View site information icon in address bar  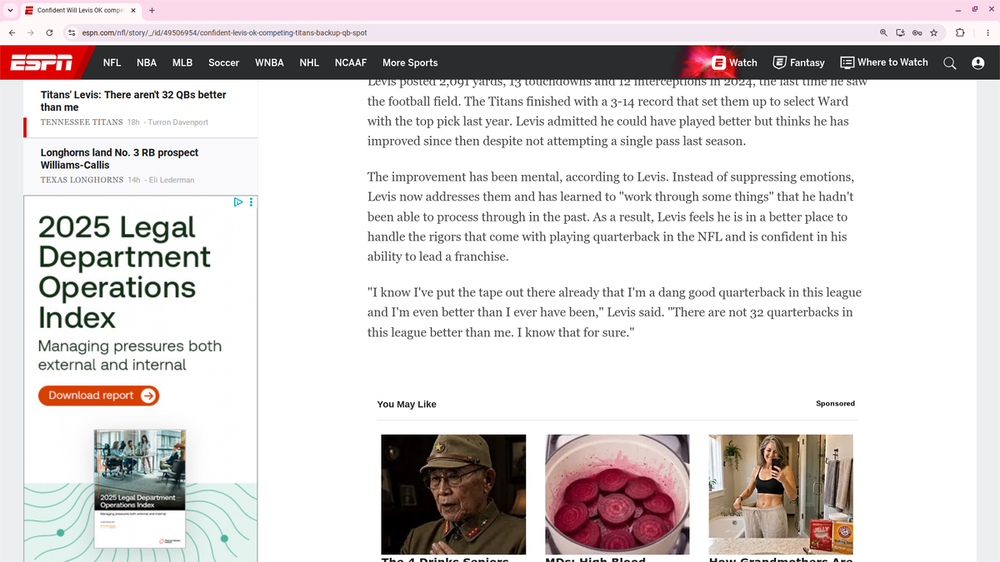coord(71,33)
